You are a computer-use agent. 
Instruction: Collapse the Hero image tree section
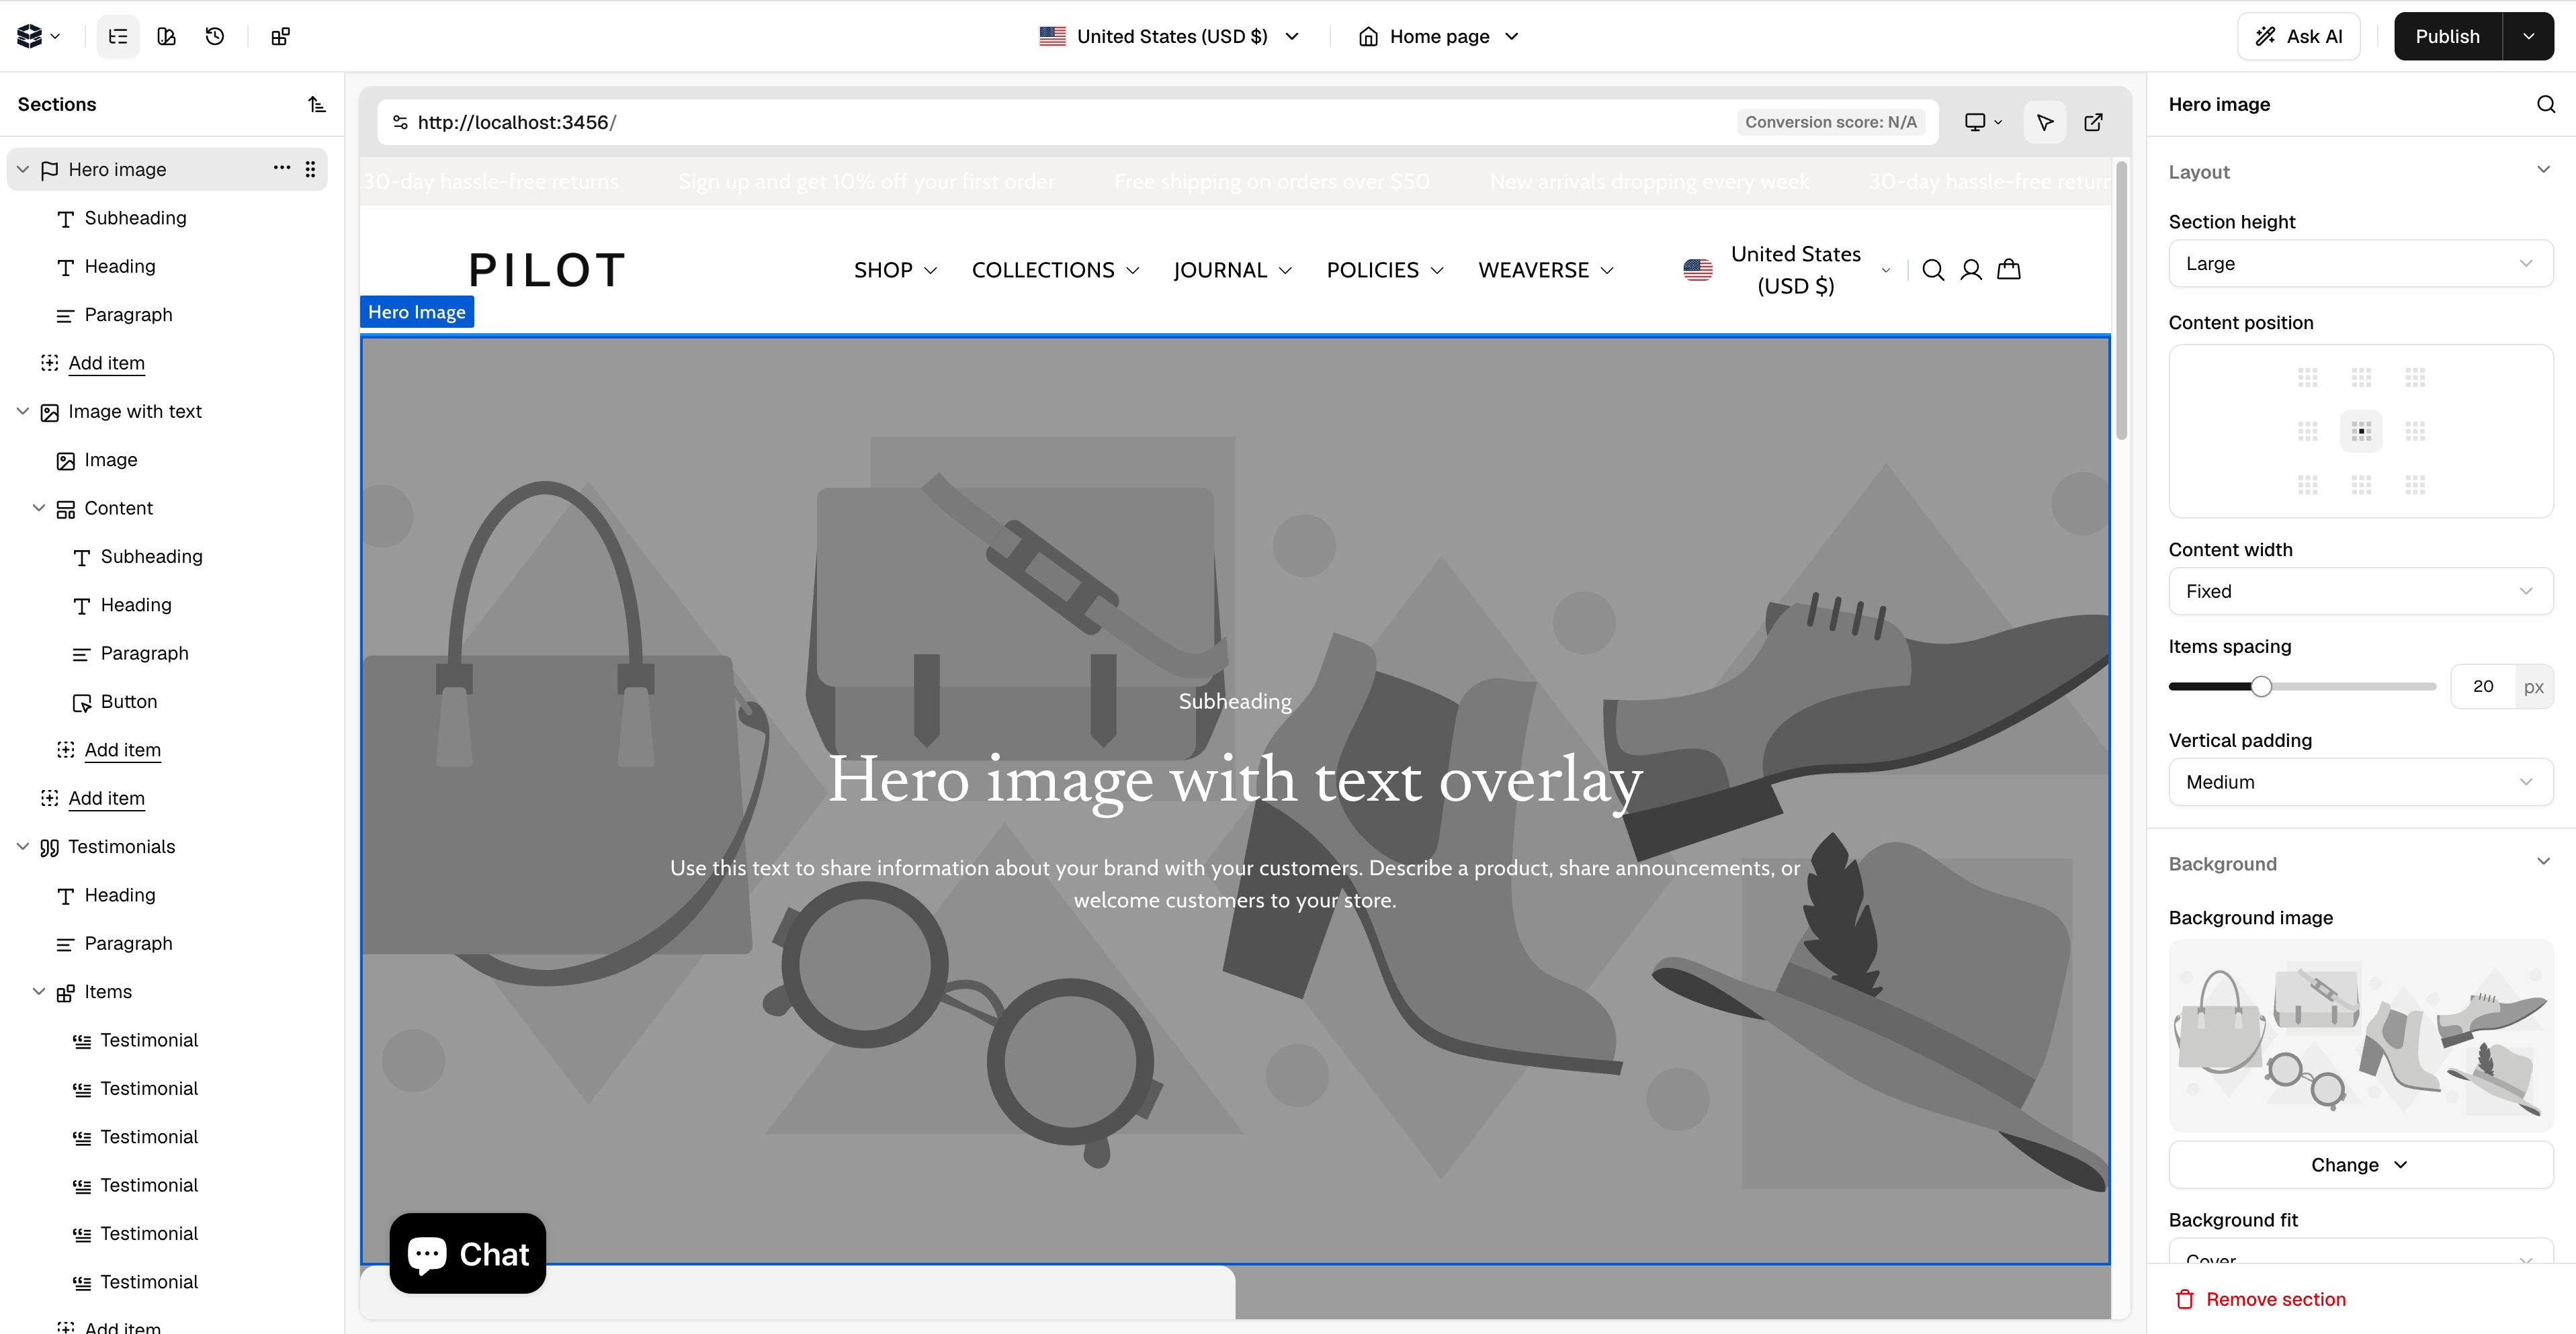pyautogui.click(x=23, y=170)
